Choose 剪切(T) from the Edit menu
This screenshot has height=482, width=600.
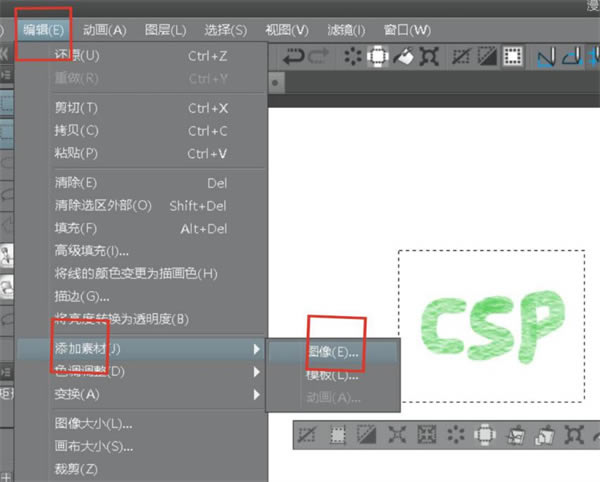tap(141, 108)
